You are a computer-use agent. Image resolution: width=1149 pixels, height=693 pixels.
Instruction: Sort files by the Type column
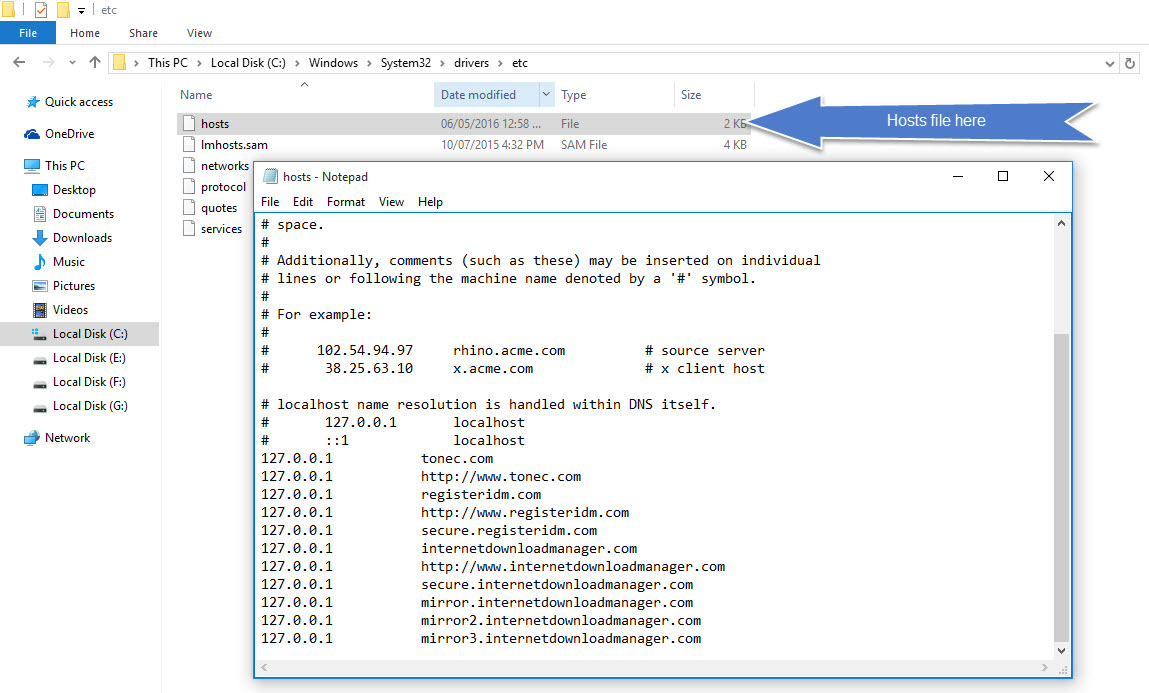point(574,94)
